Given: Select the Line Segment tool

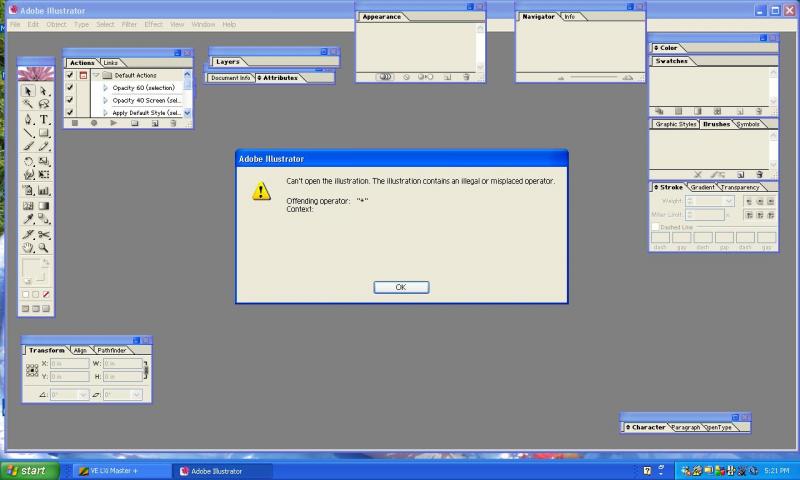Looking at the screenshot, I should coord(28,133).
